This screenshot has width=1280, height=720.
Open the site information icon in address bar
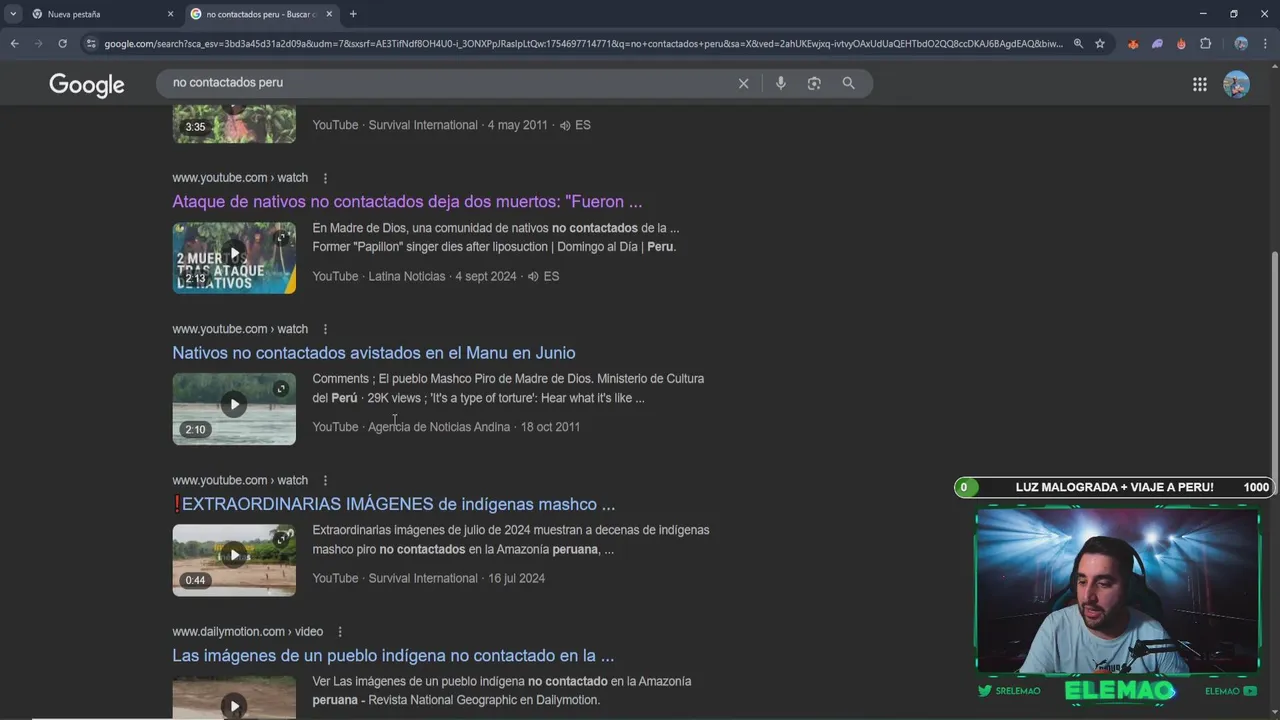click(91, 44)
